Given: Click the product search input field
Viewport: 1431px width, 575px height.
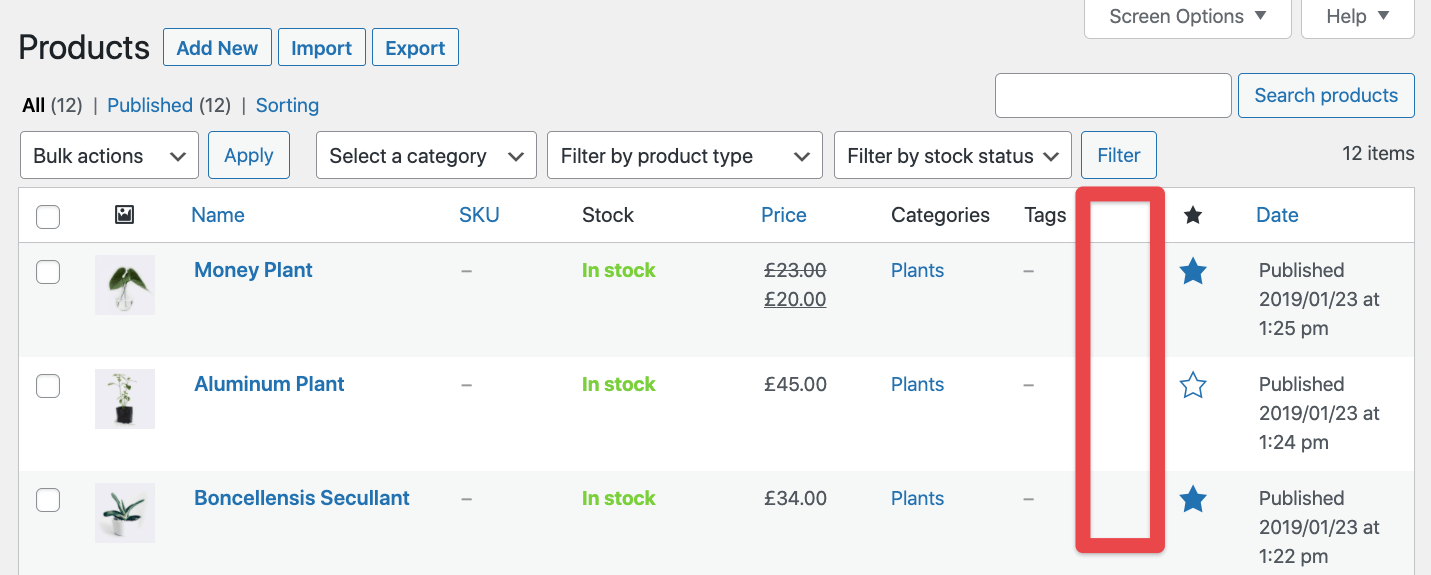Looking at the screenshot, I should click(1113, 96).
